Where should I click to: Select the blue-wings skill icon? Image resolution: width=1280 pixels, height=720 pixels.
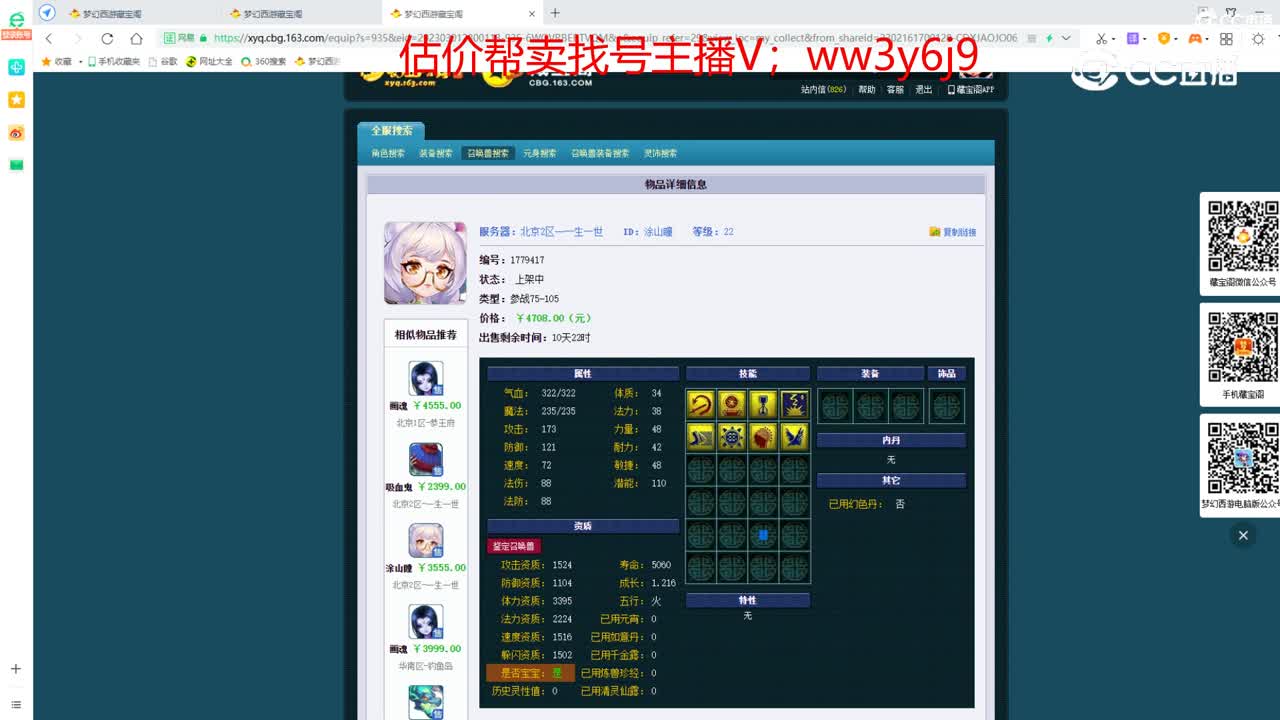794,437
